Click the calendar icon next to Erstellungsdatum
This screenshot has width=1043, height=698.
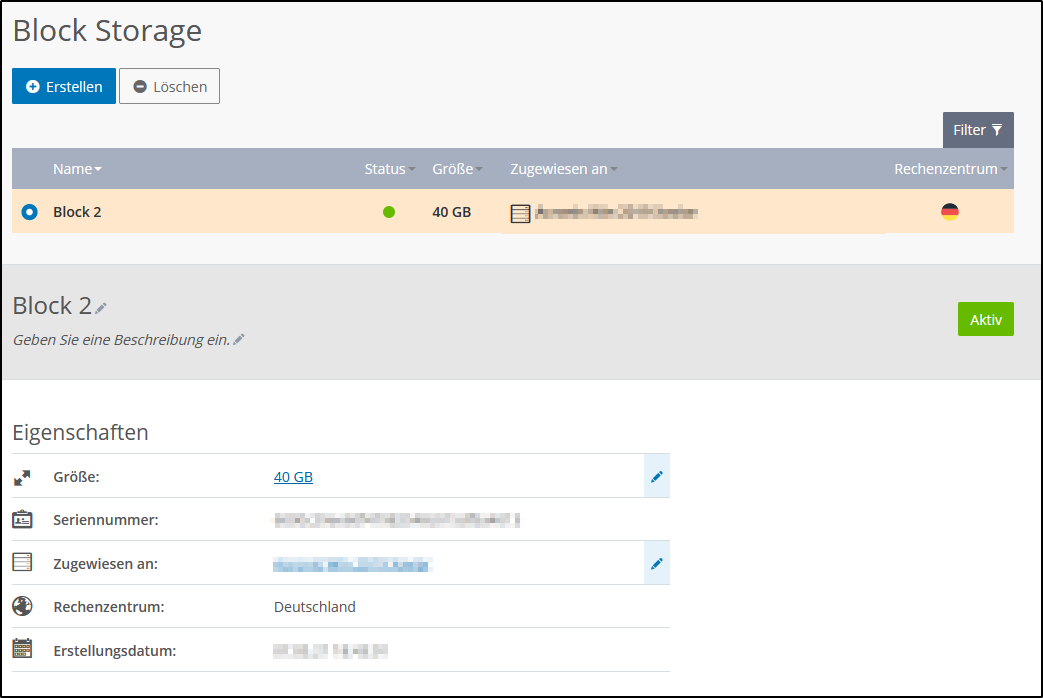coord(22,650)
